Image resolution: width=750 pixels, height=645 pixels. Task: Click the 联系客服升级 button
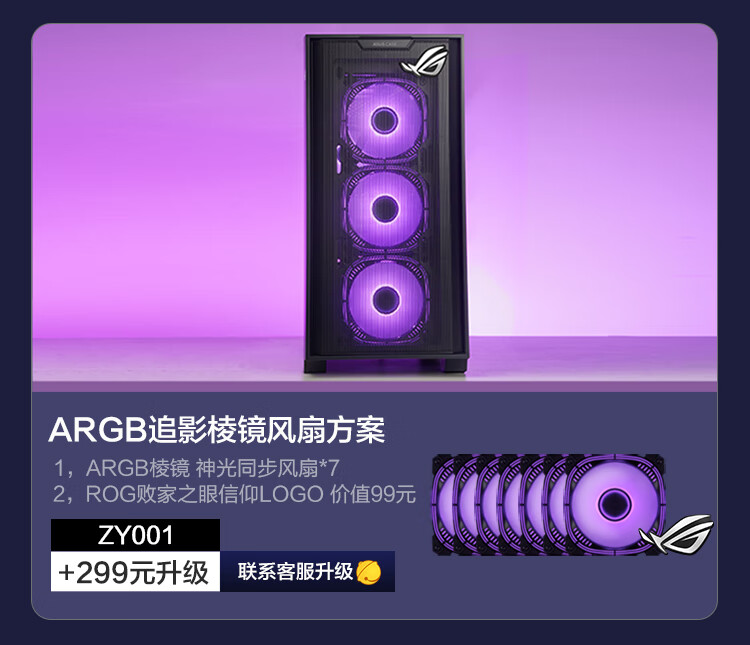tap(307, 571)
